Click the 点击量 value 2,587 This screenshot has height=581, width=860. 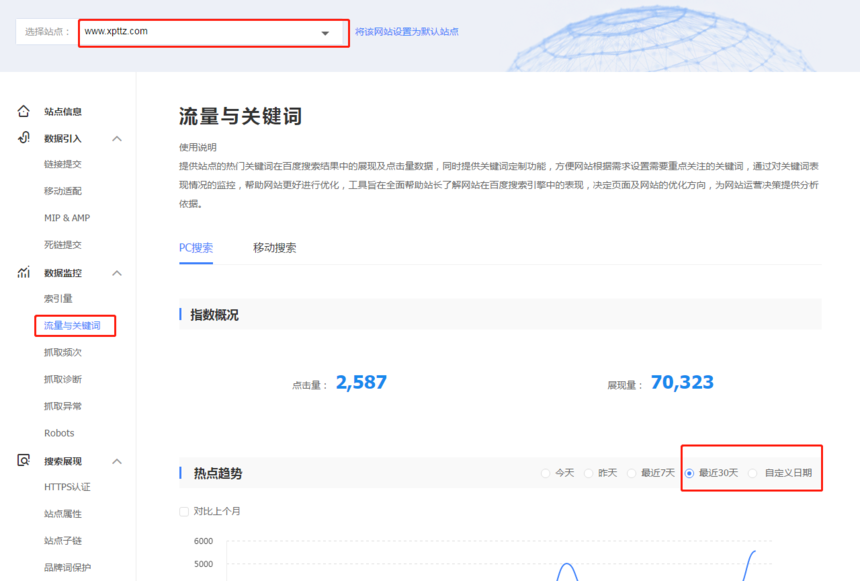361,382
